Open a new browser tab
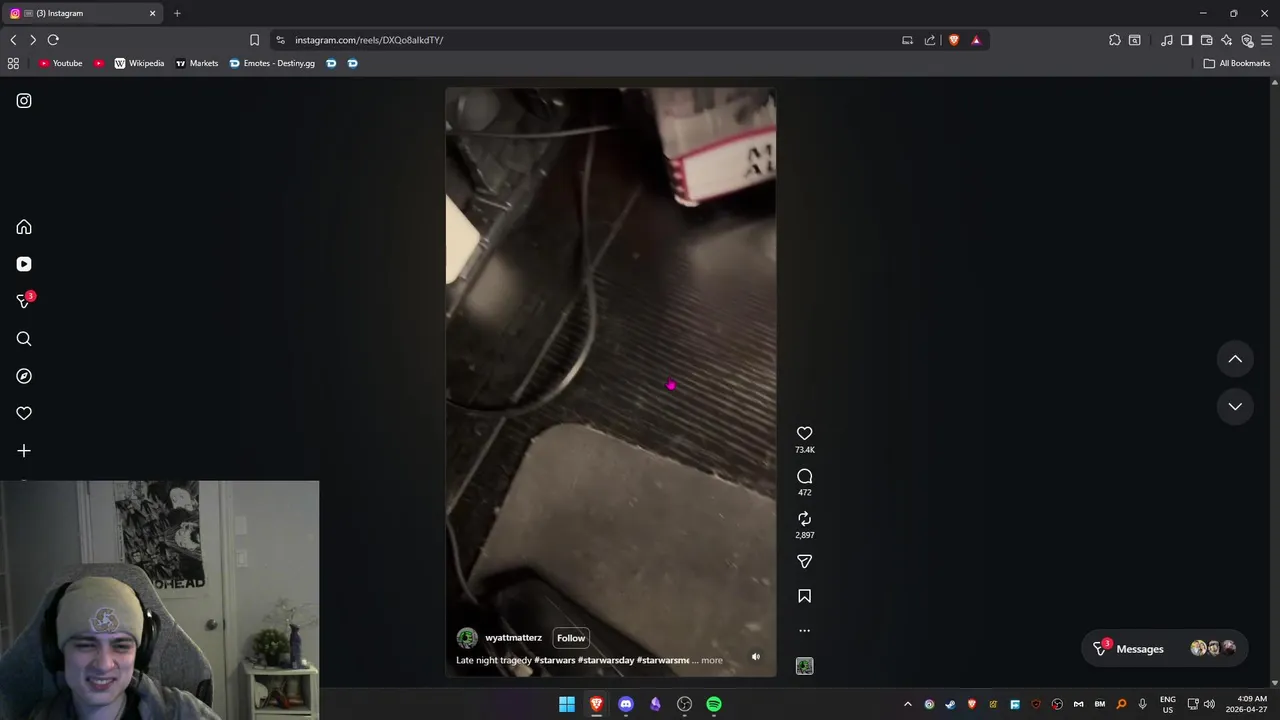Viewport: 1280px width, 720px height. tap(177, 13)
